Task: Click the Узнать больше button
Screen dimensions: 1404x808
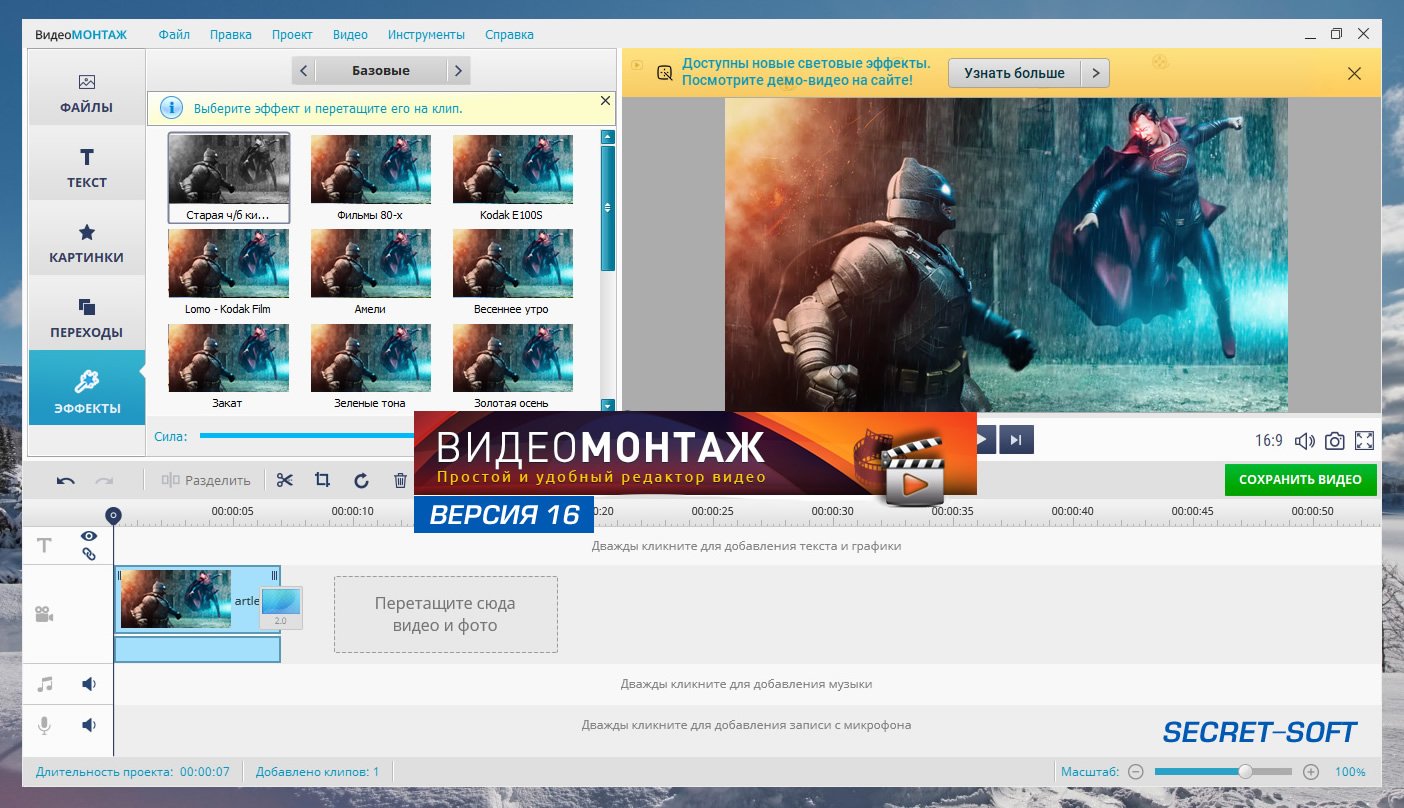Action: pyautogui.click(x=1014, y=73)
